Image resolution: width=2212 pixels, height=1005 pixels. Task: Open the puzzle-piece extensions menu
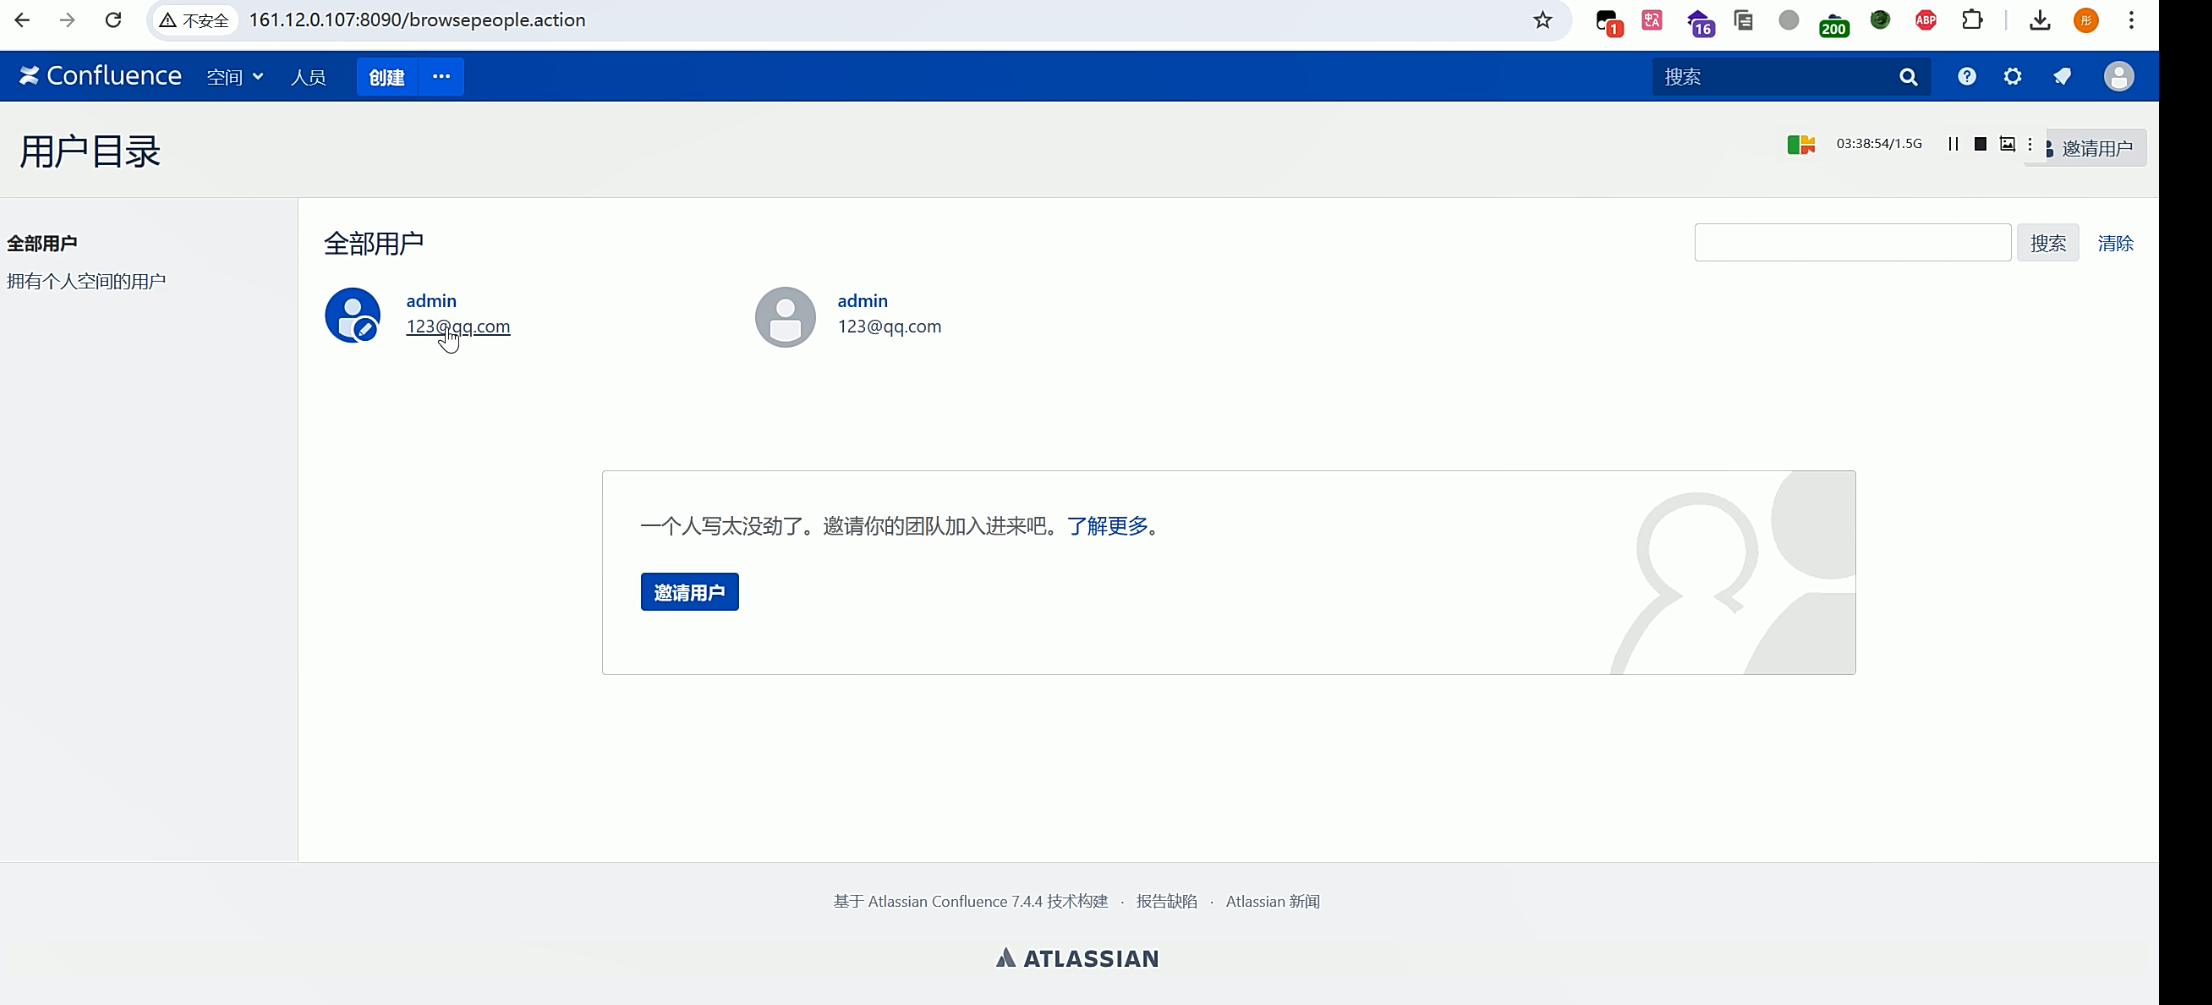(1972, 20)
